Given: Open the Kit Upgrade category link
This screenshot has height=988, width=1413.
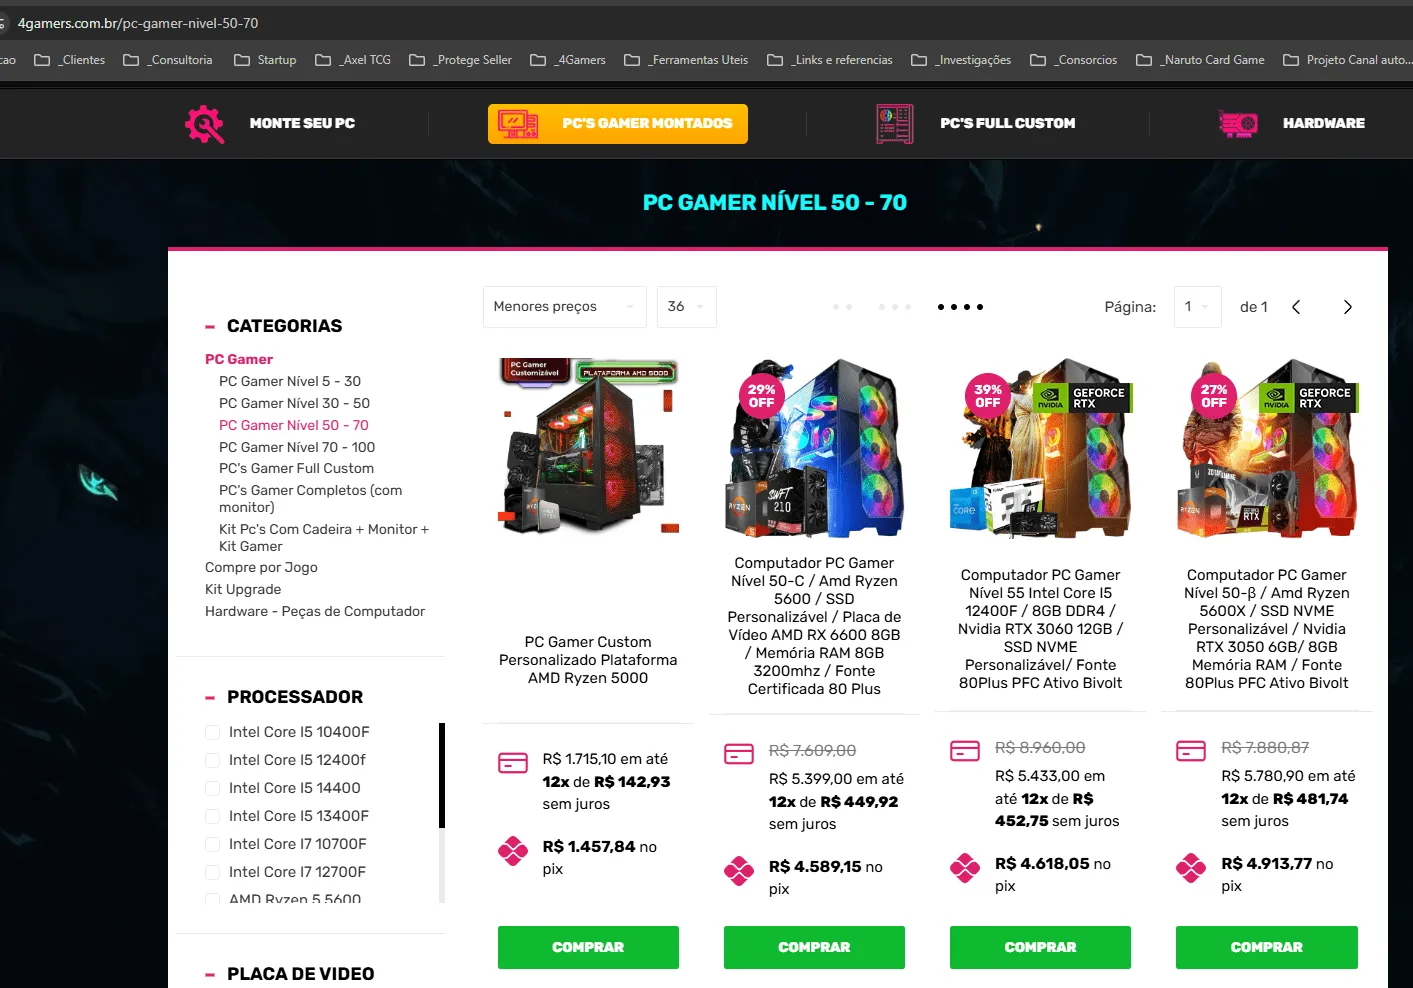Looking at the screenshot, I should [243, 589].
